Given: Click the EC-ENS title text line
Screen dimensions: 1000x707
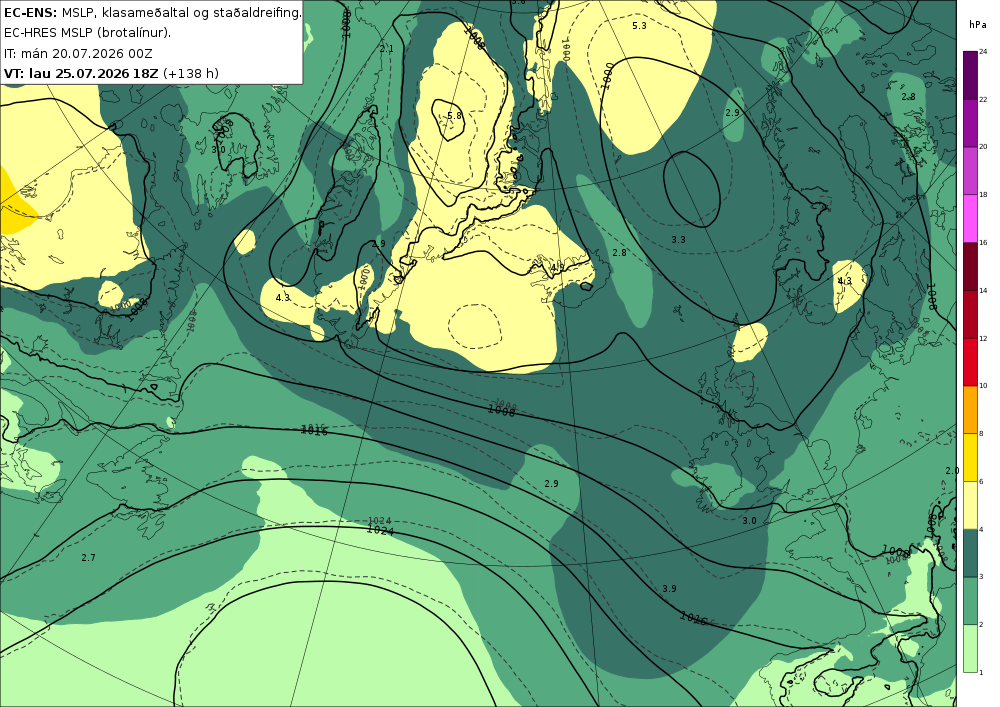Looking at the screenshot, I should pos(152,13).
